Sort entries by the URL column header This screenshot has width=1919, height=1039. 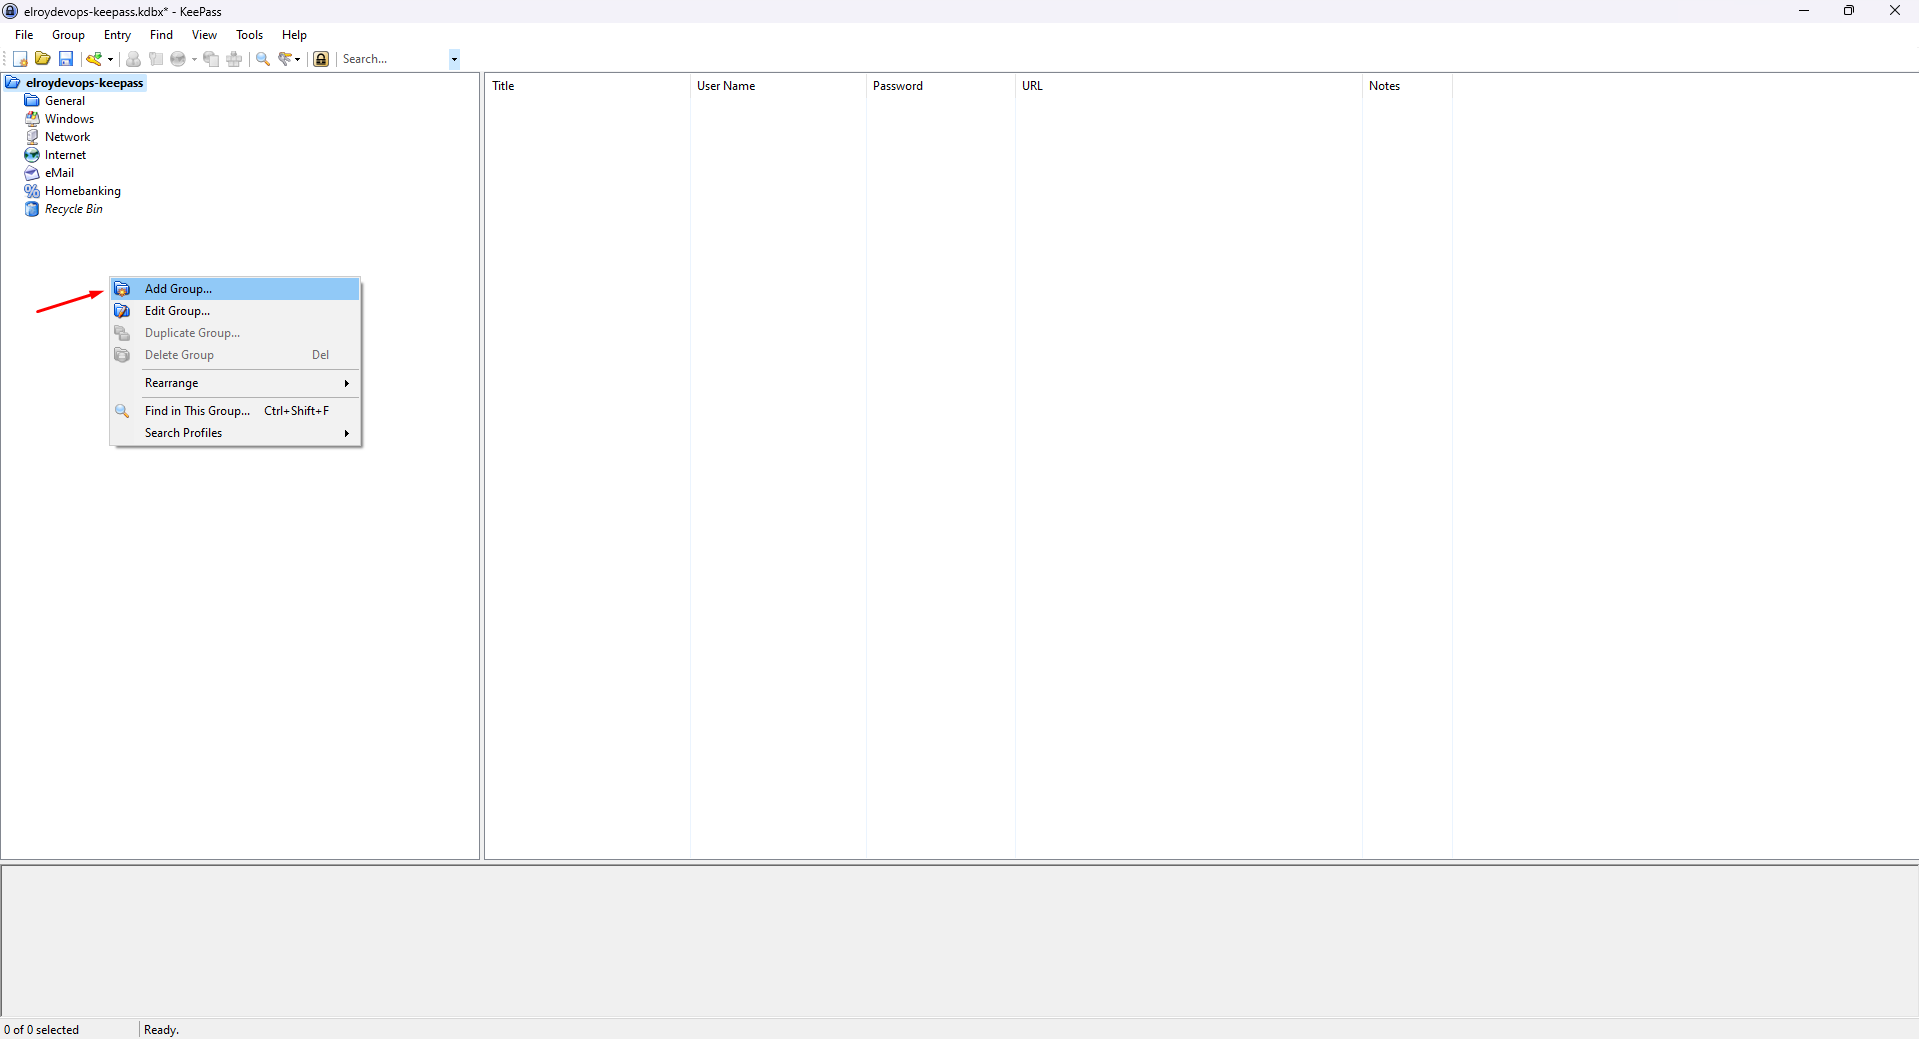coord(1189,86)
